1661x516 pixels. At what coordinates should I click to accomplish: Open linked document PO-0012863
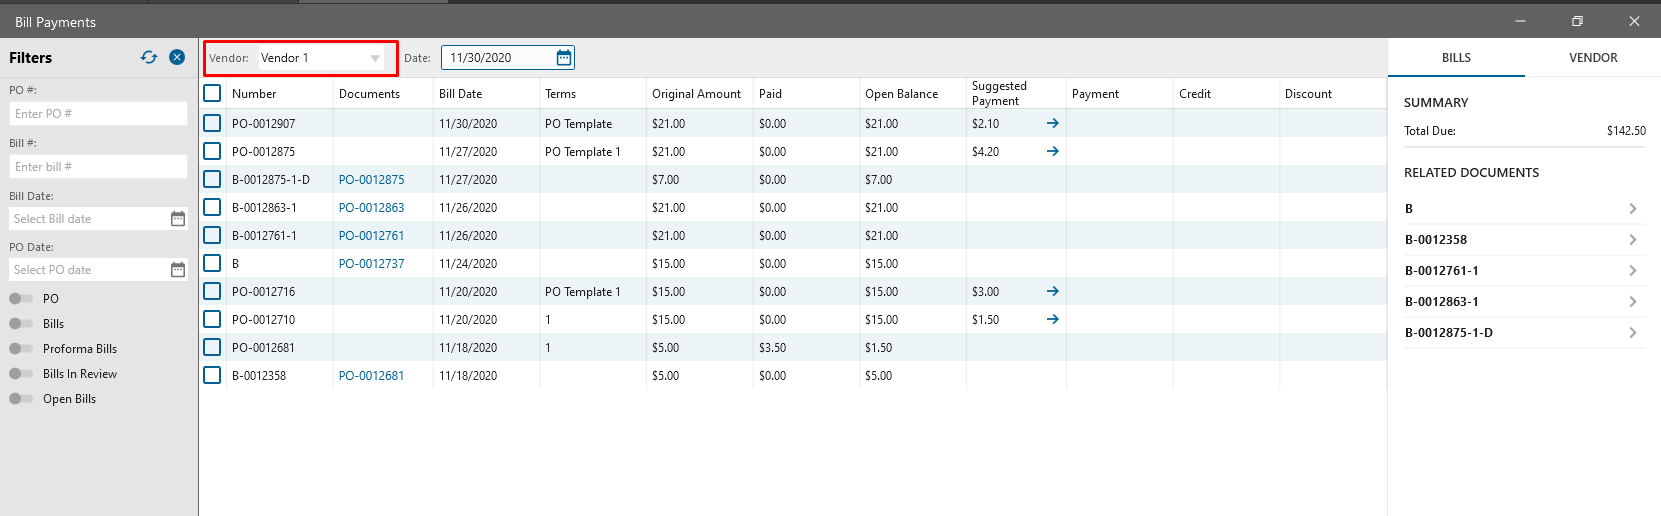(x=371, y=208)
